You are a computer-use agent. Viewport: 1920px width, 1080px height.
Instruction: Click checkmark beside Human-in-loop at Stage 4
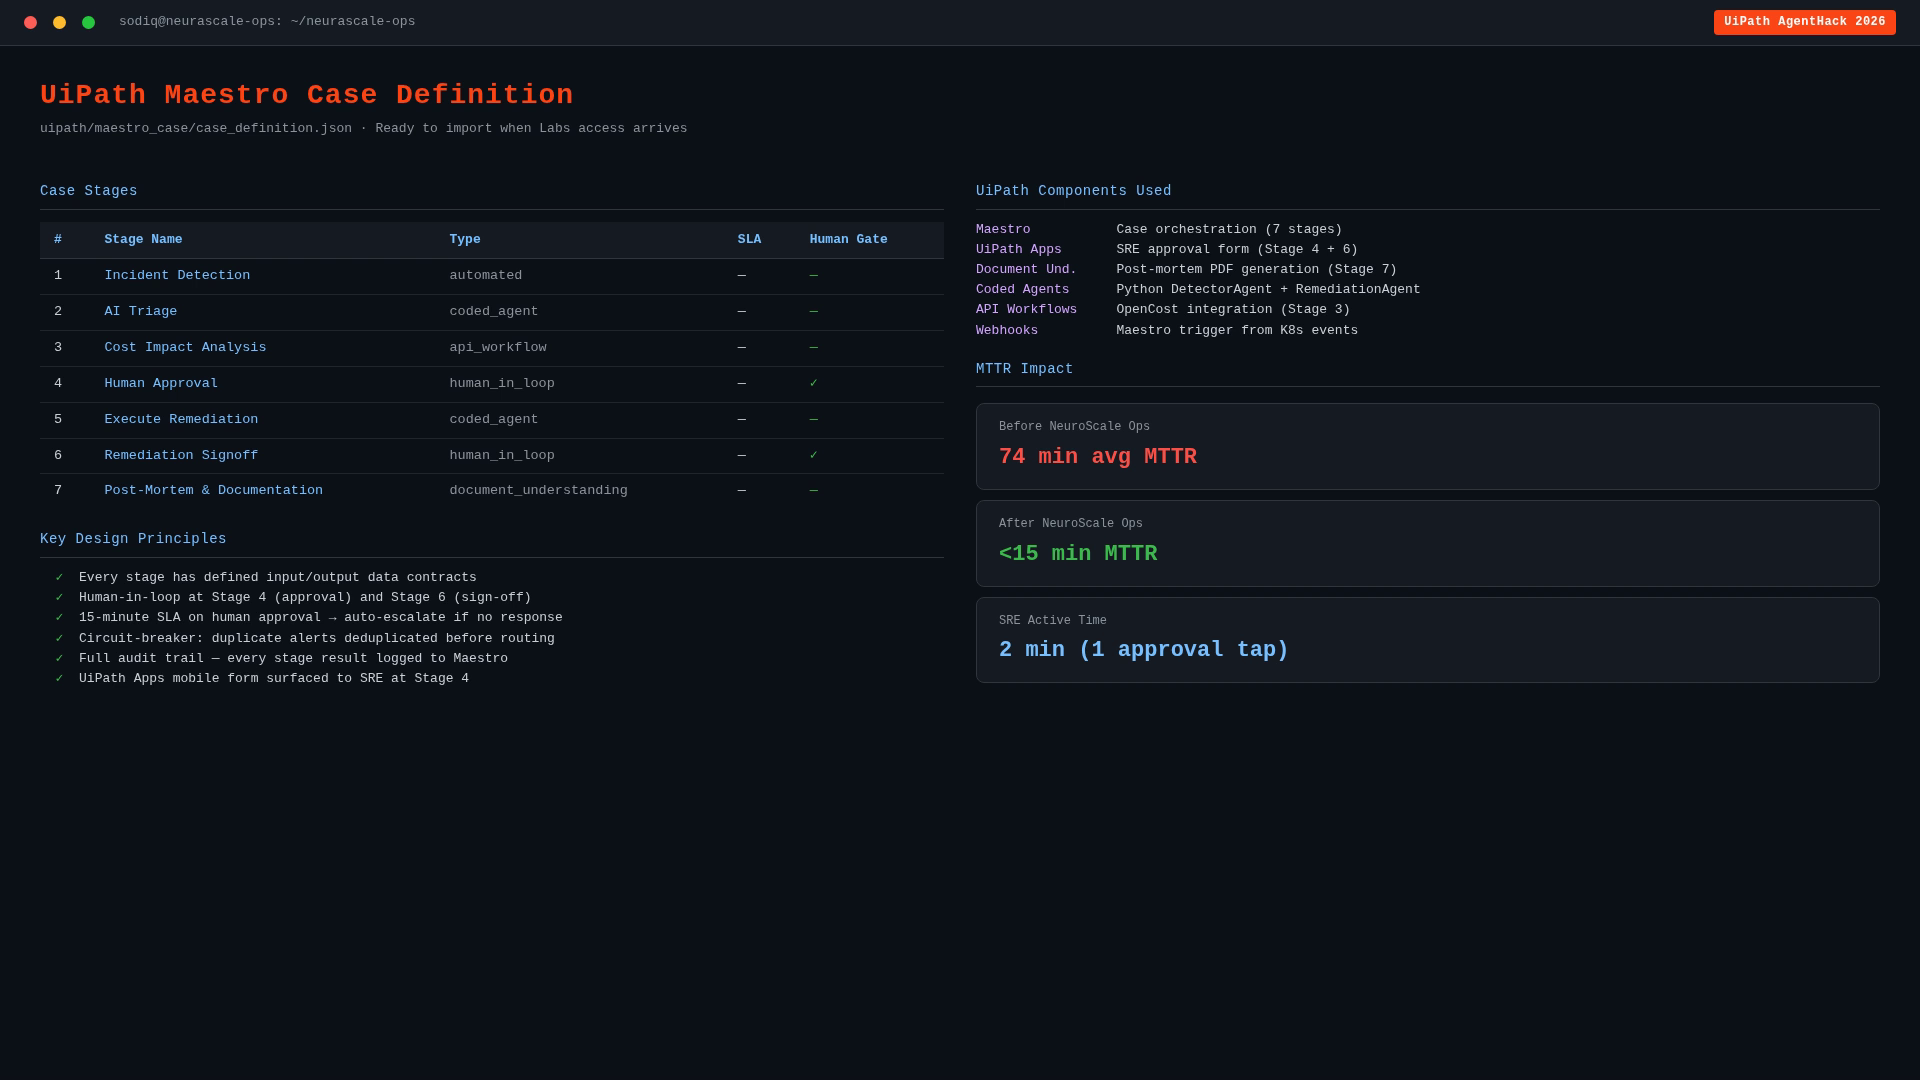[x=59, y=598]
